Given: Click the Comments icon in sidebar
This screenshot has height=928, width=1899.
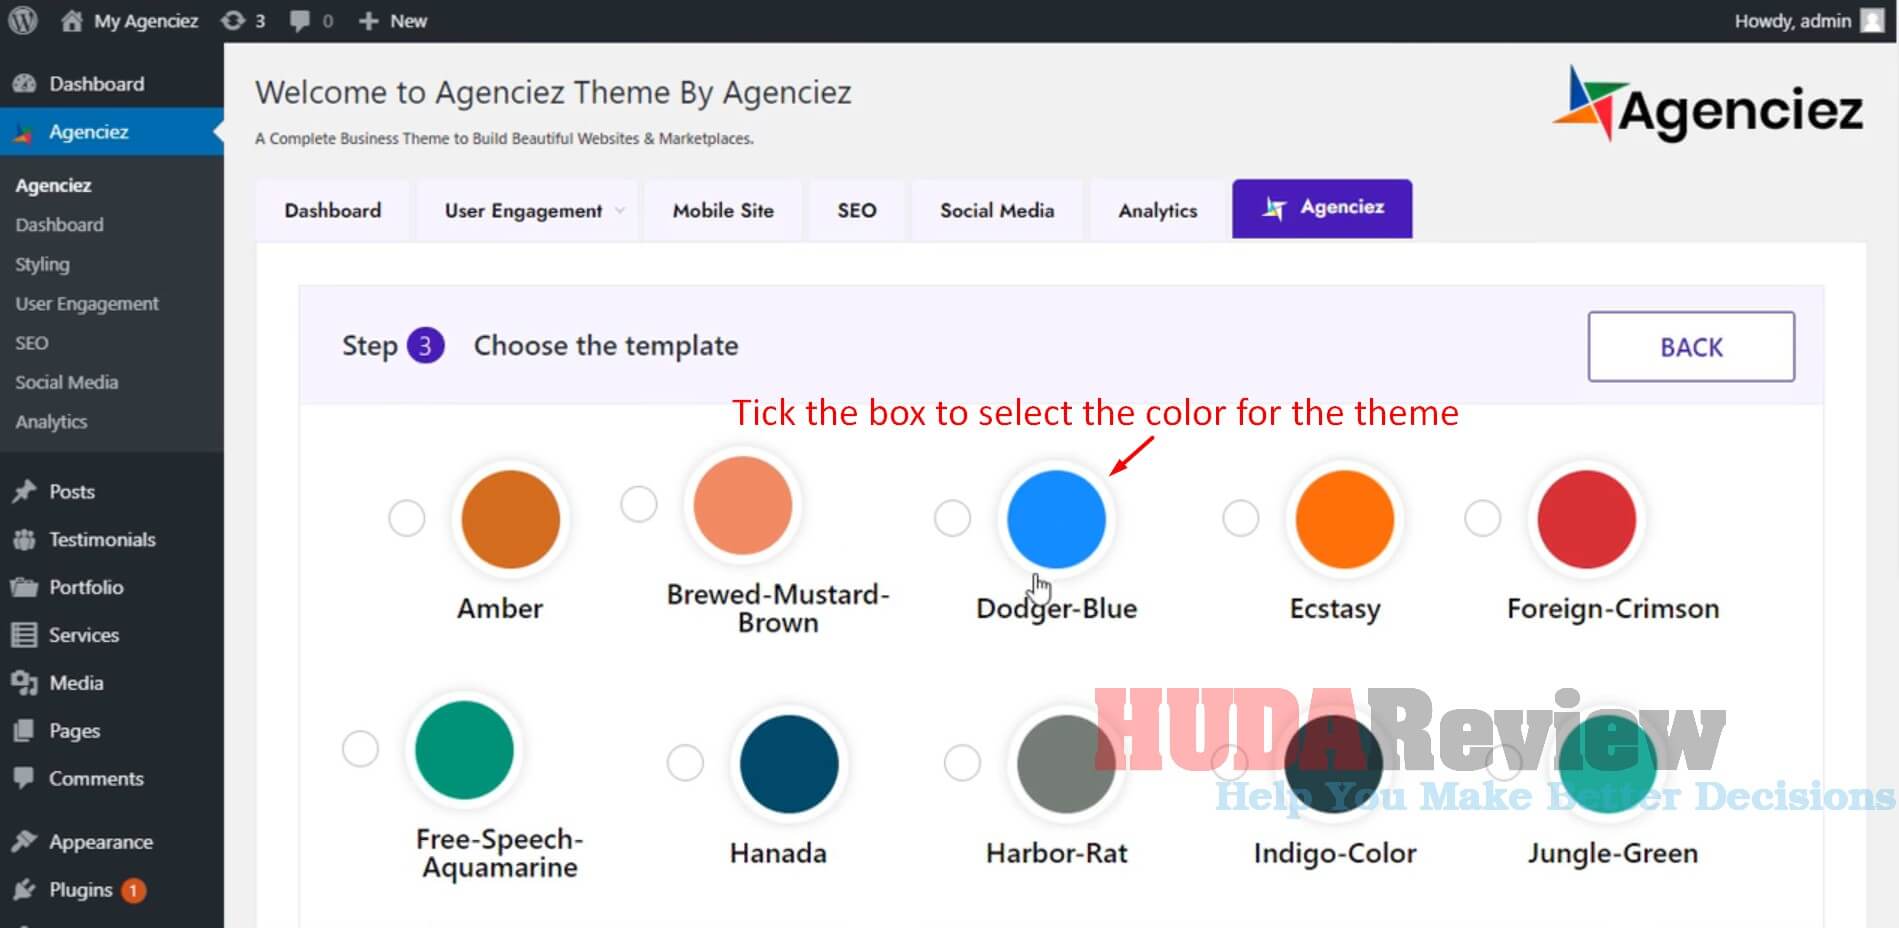Looking at the screenshot, I should pyautogui.click(x=25, y=778).
